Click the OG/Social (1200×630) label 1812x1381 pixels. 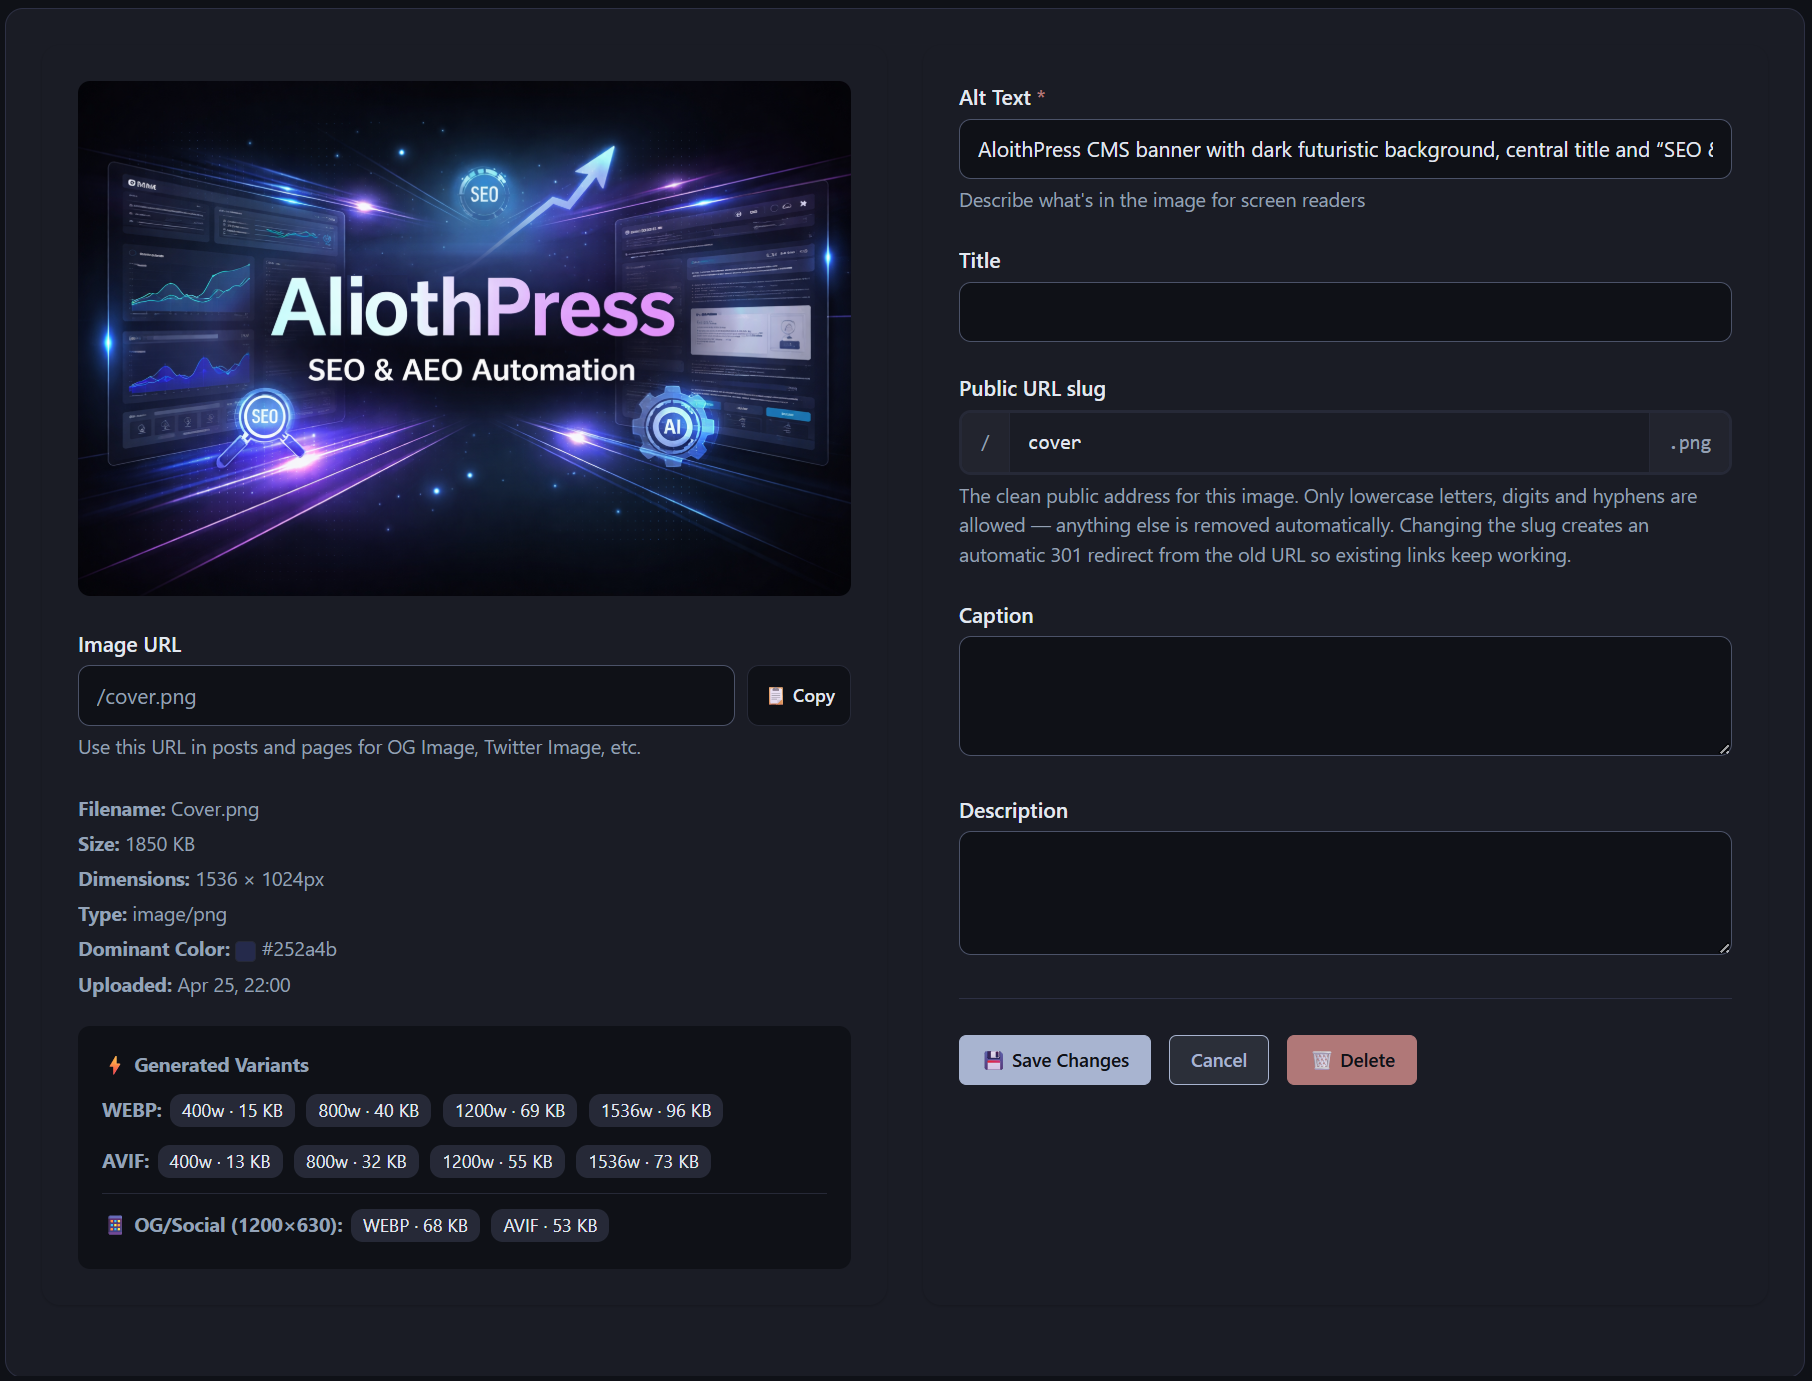pos(238,1225)
